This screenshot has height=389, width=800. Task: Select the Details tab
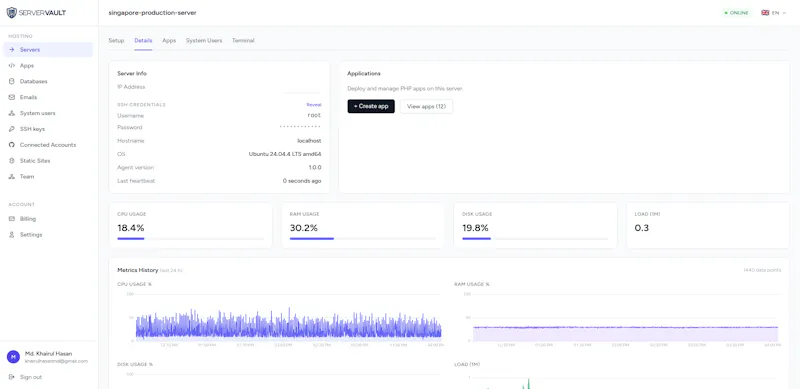pyautogui.click(x=143, y=40)
